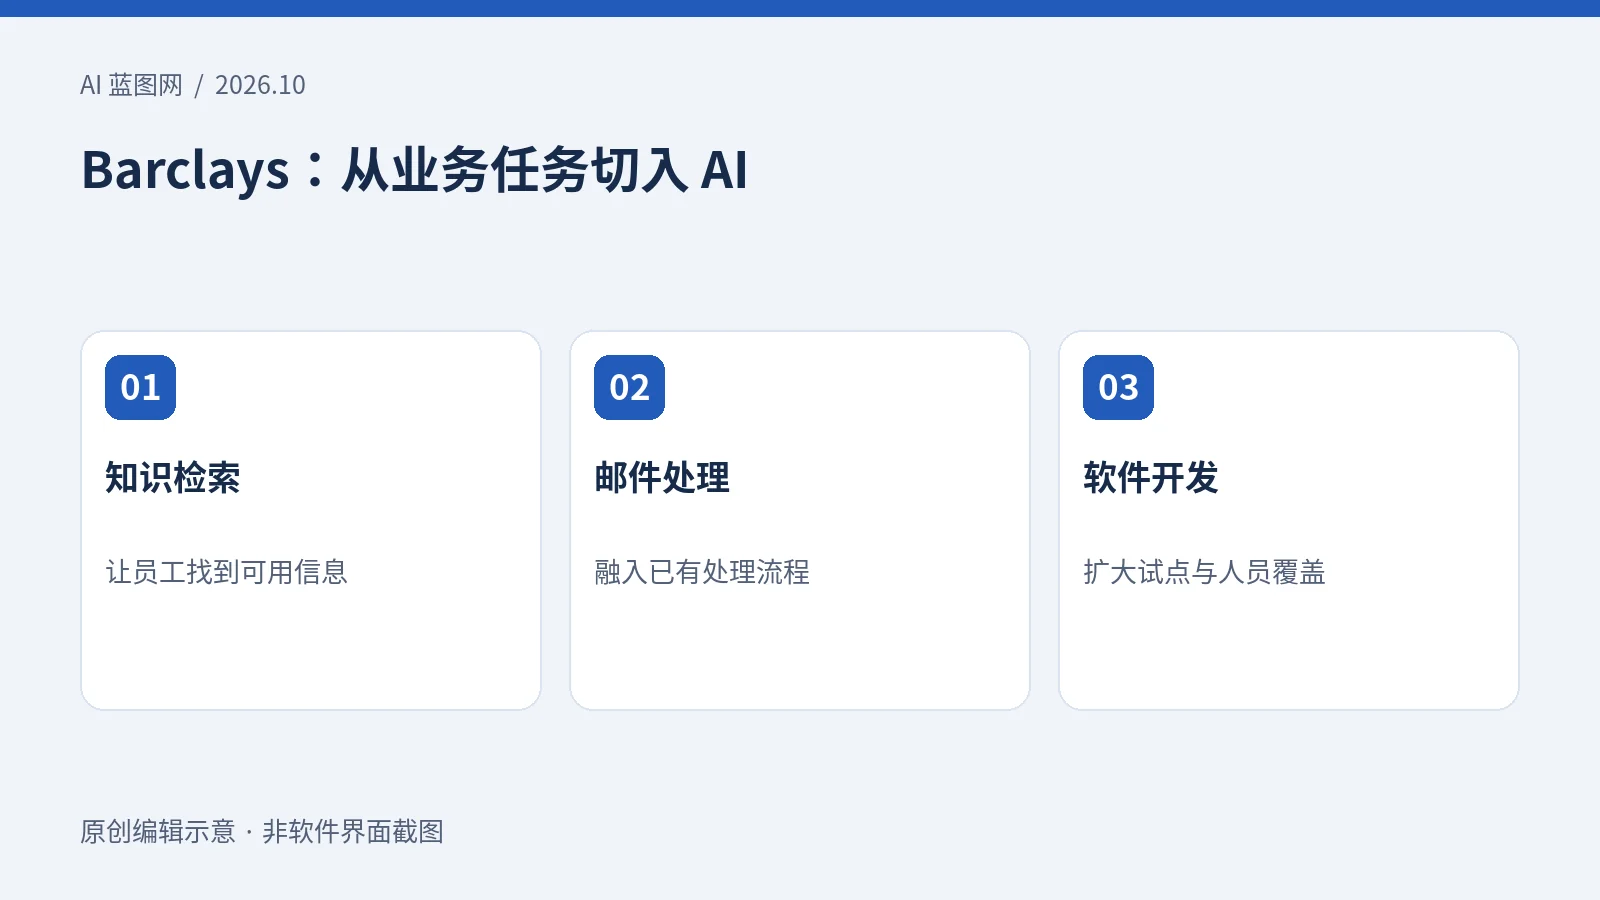Click 从业务任务切入 in the slide title
Image resolution: width=1600 pixels, height=900 pixels.
click(515, 169)
